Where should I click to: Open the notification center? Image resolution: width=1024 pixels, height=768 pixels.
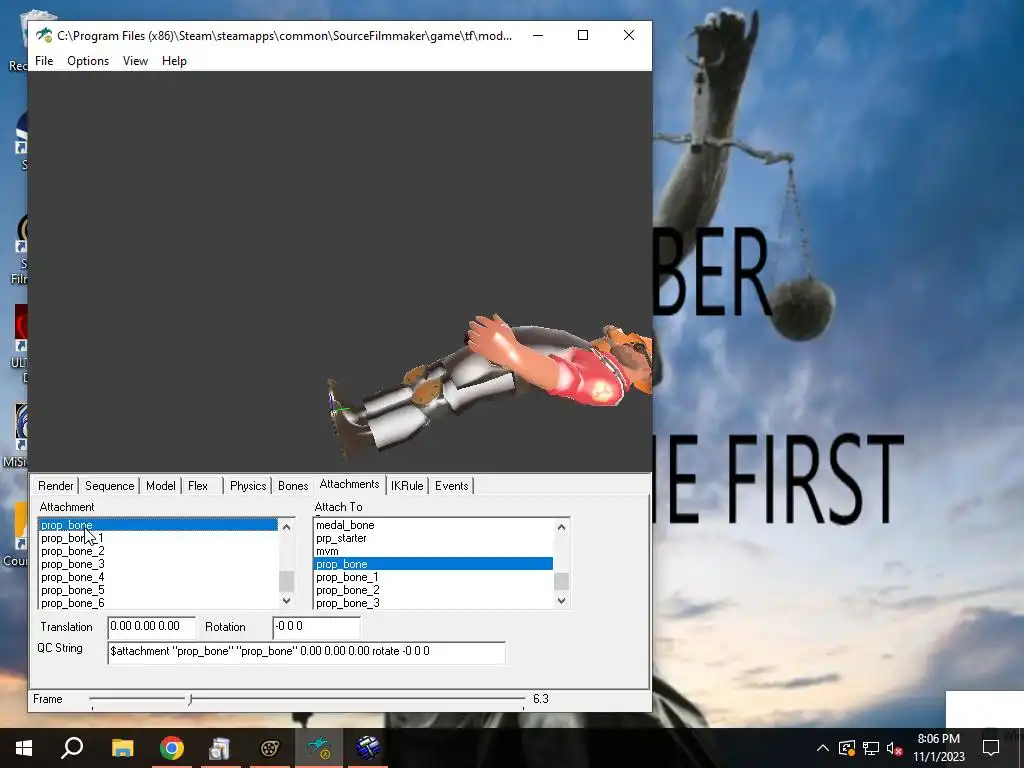(x=991, y=748)
